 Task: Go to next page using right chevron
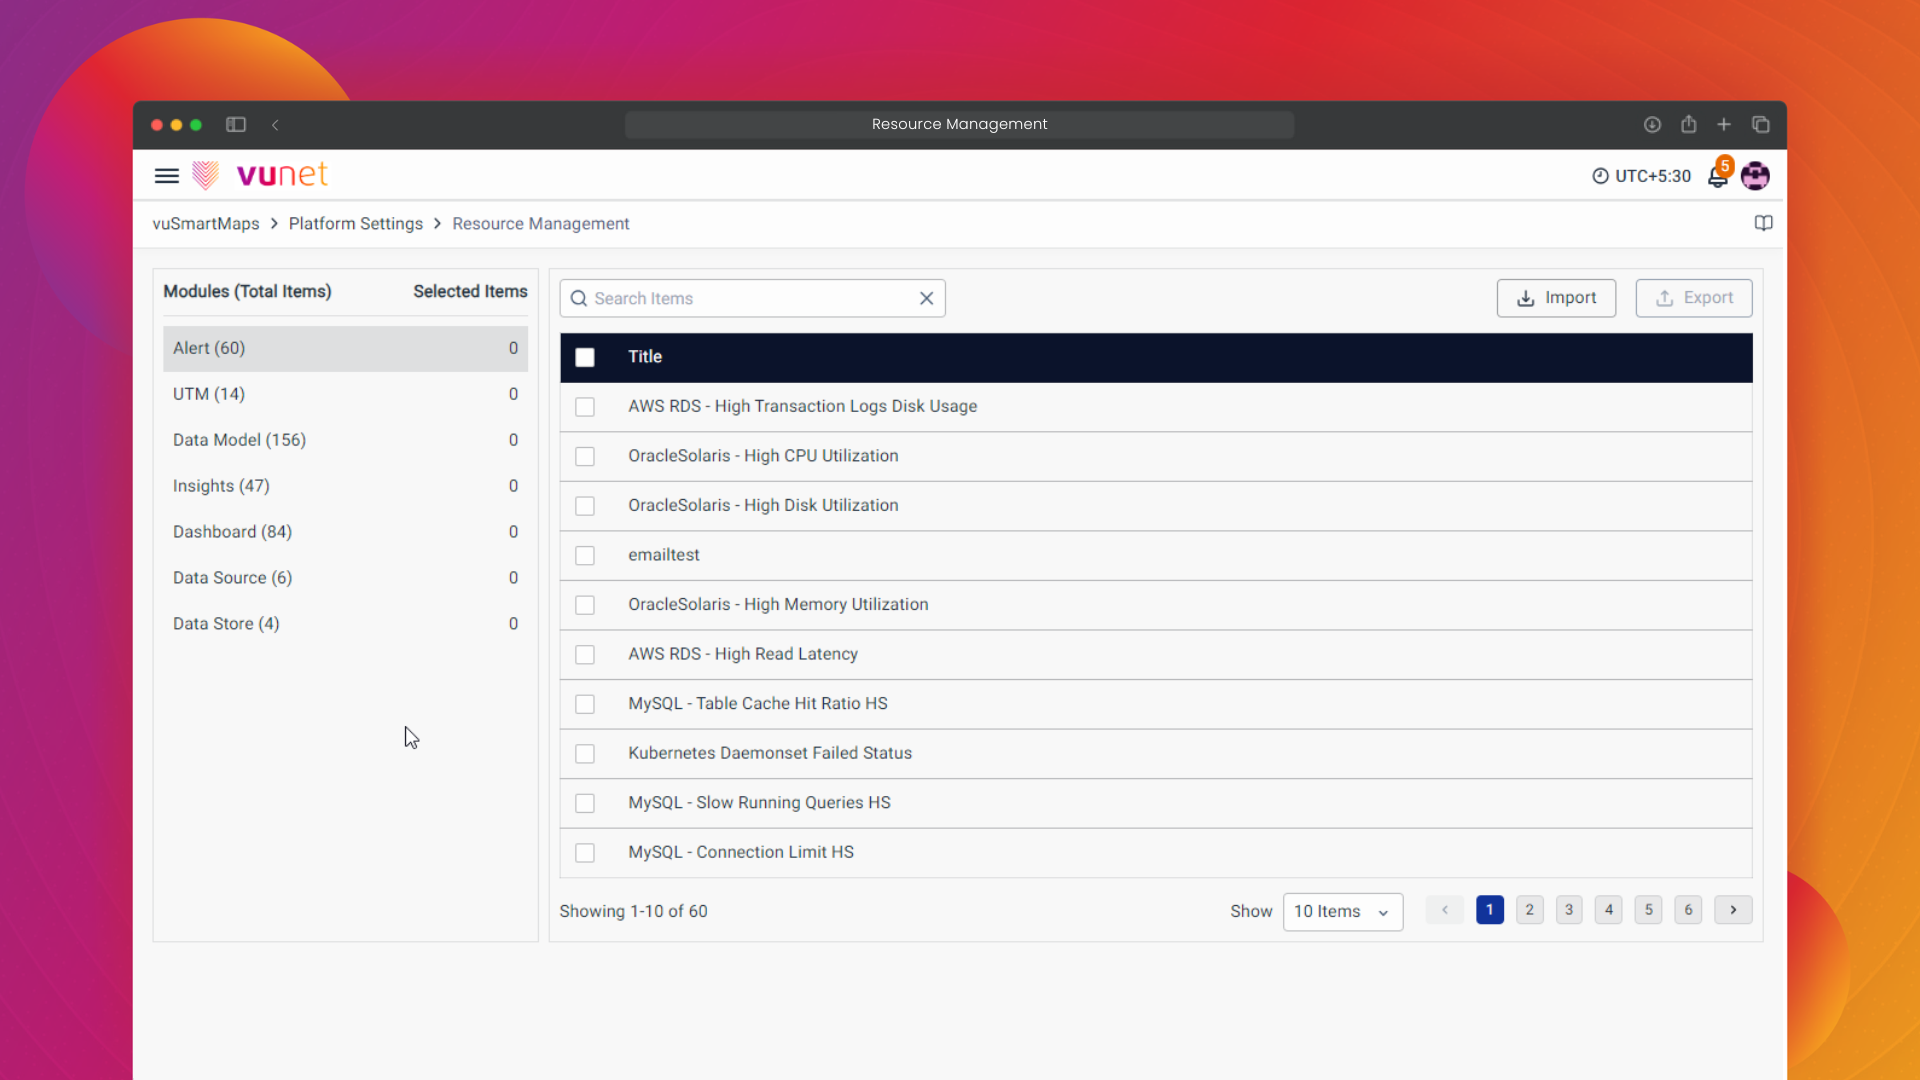click(1733, 910)
